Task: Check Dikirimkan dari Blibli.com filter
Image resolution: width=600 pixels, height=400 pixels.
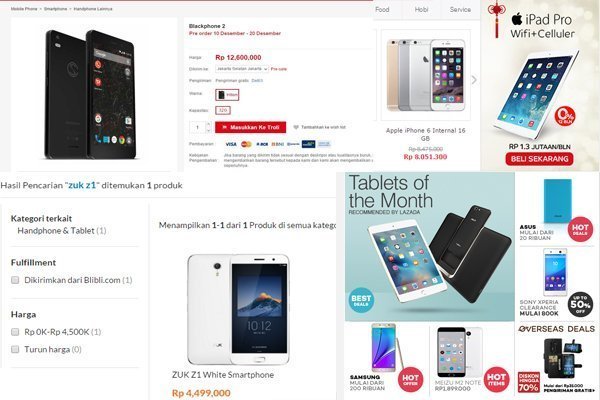Action: pyautogui.click(x=15, y=280)
